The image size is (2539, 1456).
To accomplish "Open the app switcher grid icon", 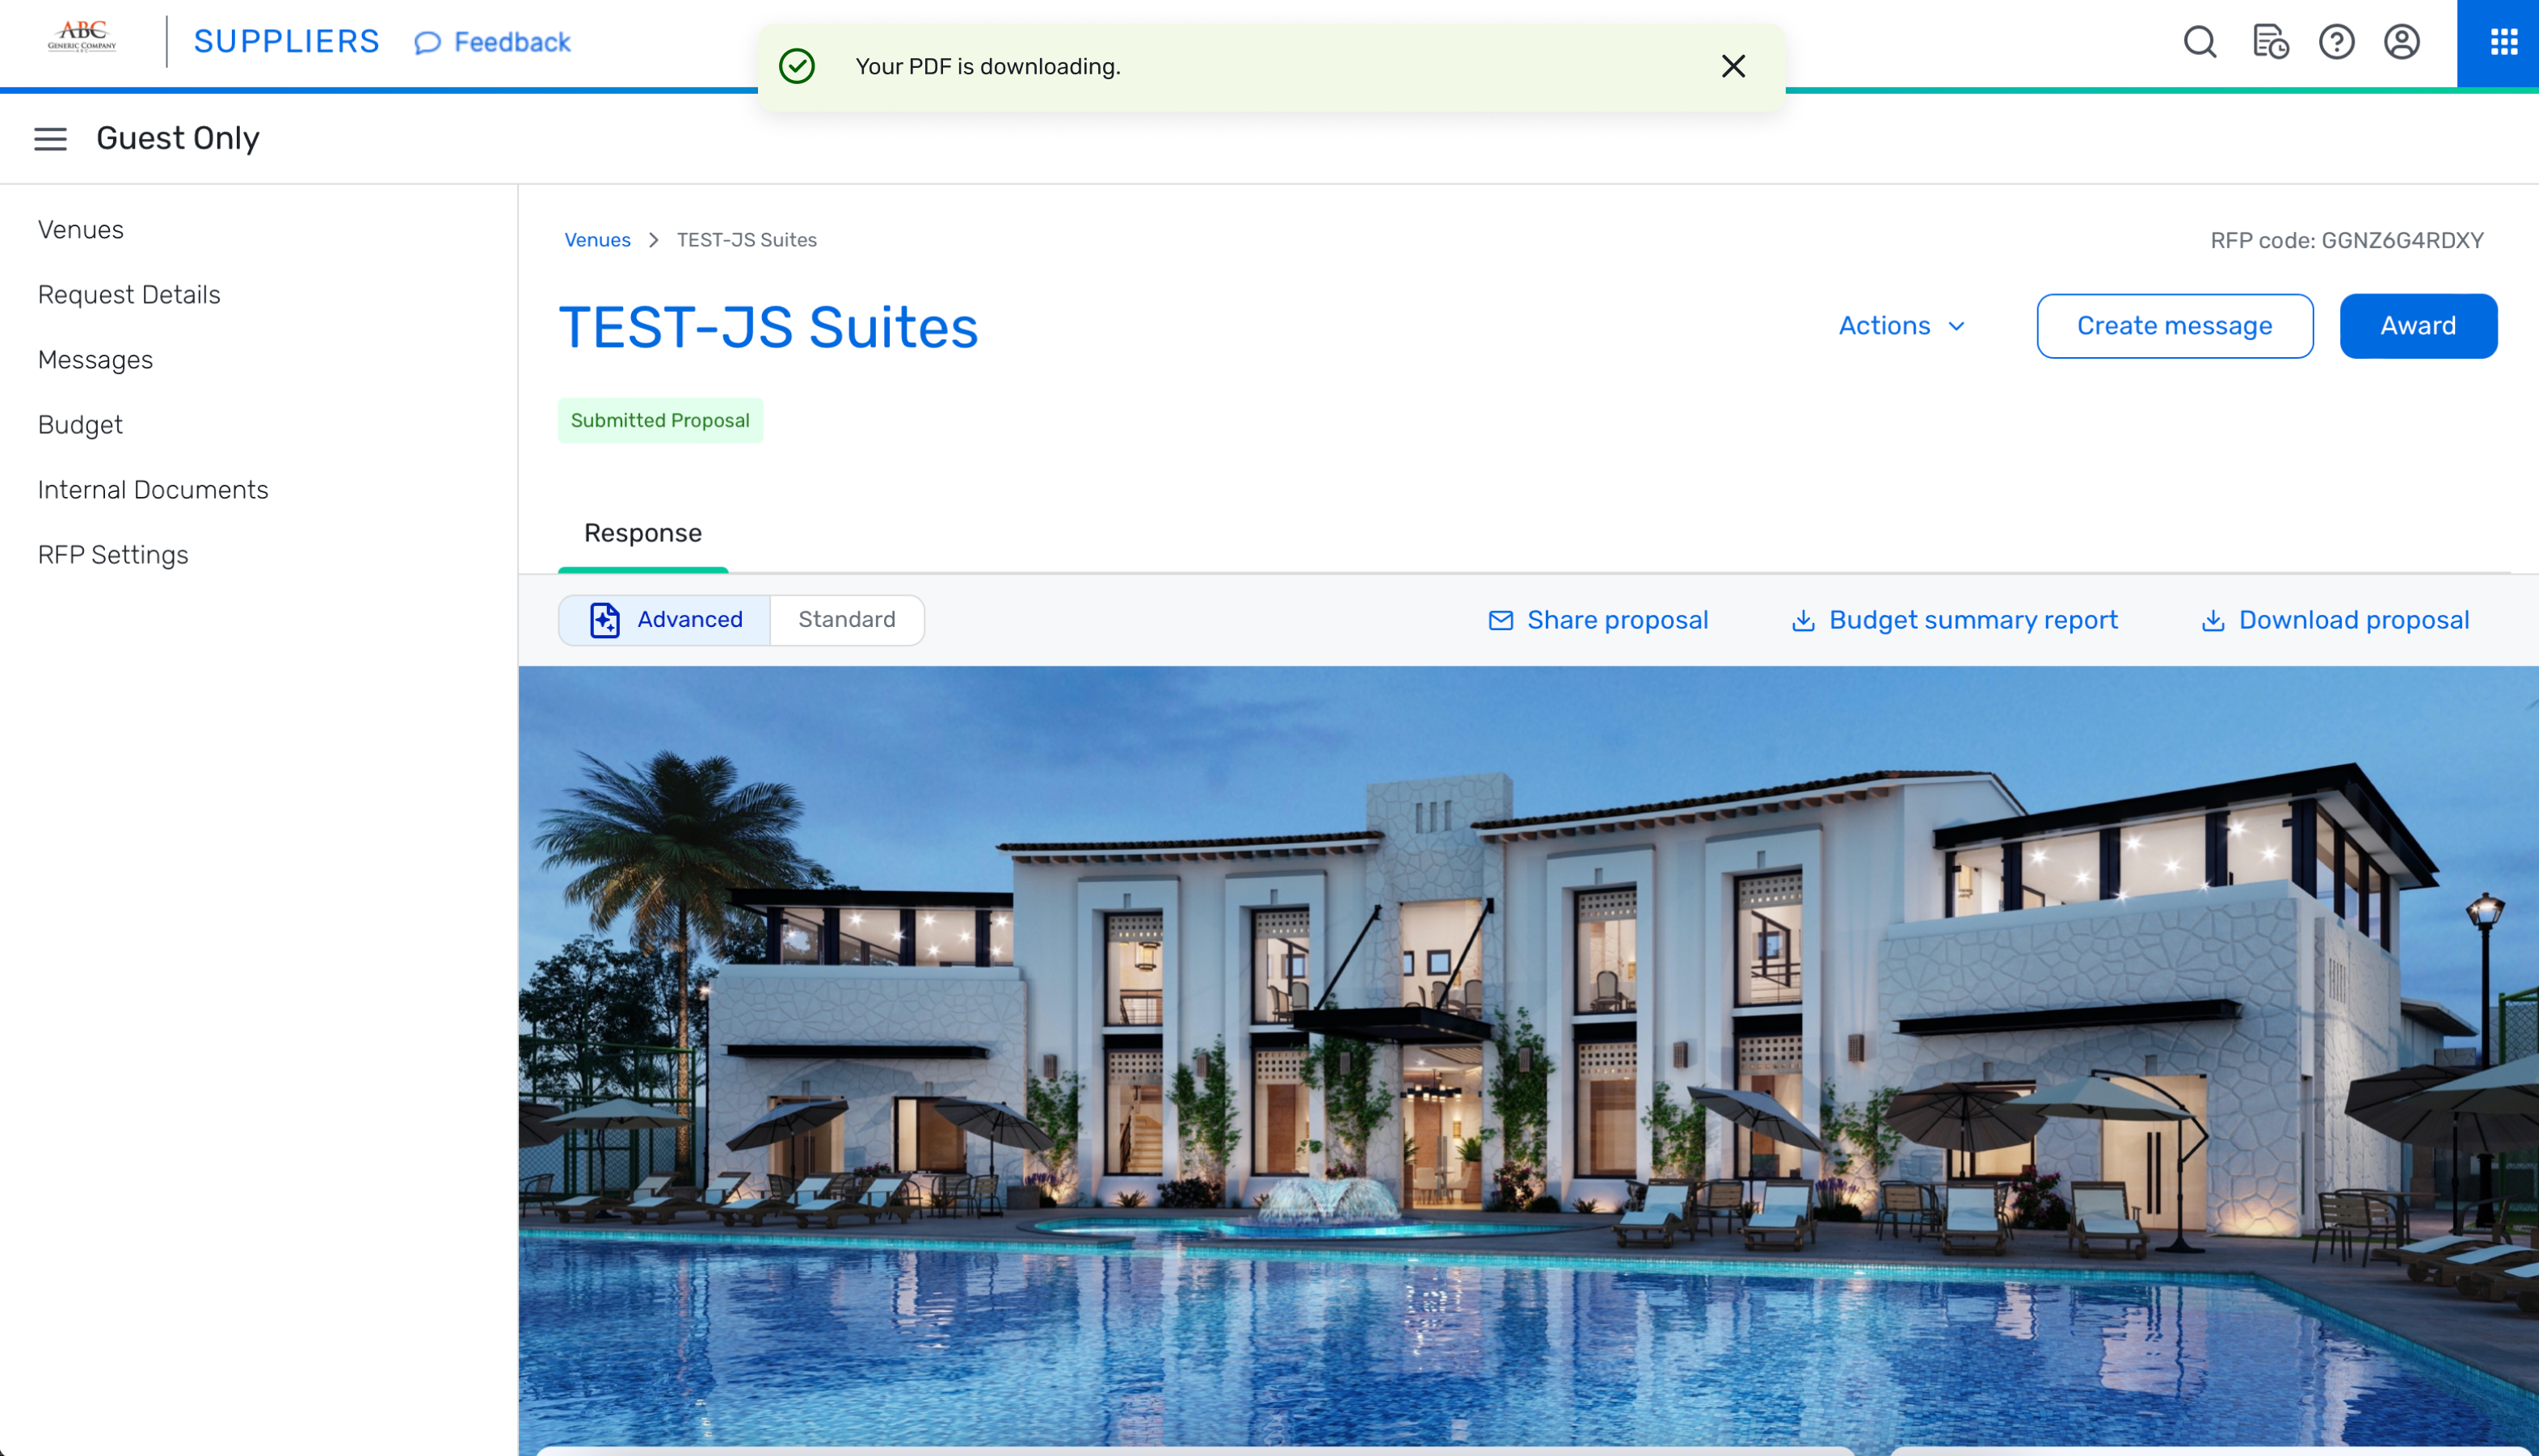I will point(2503,42).
